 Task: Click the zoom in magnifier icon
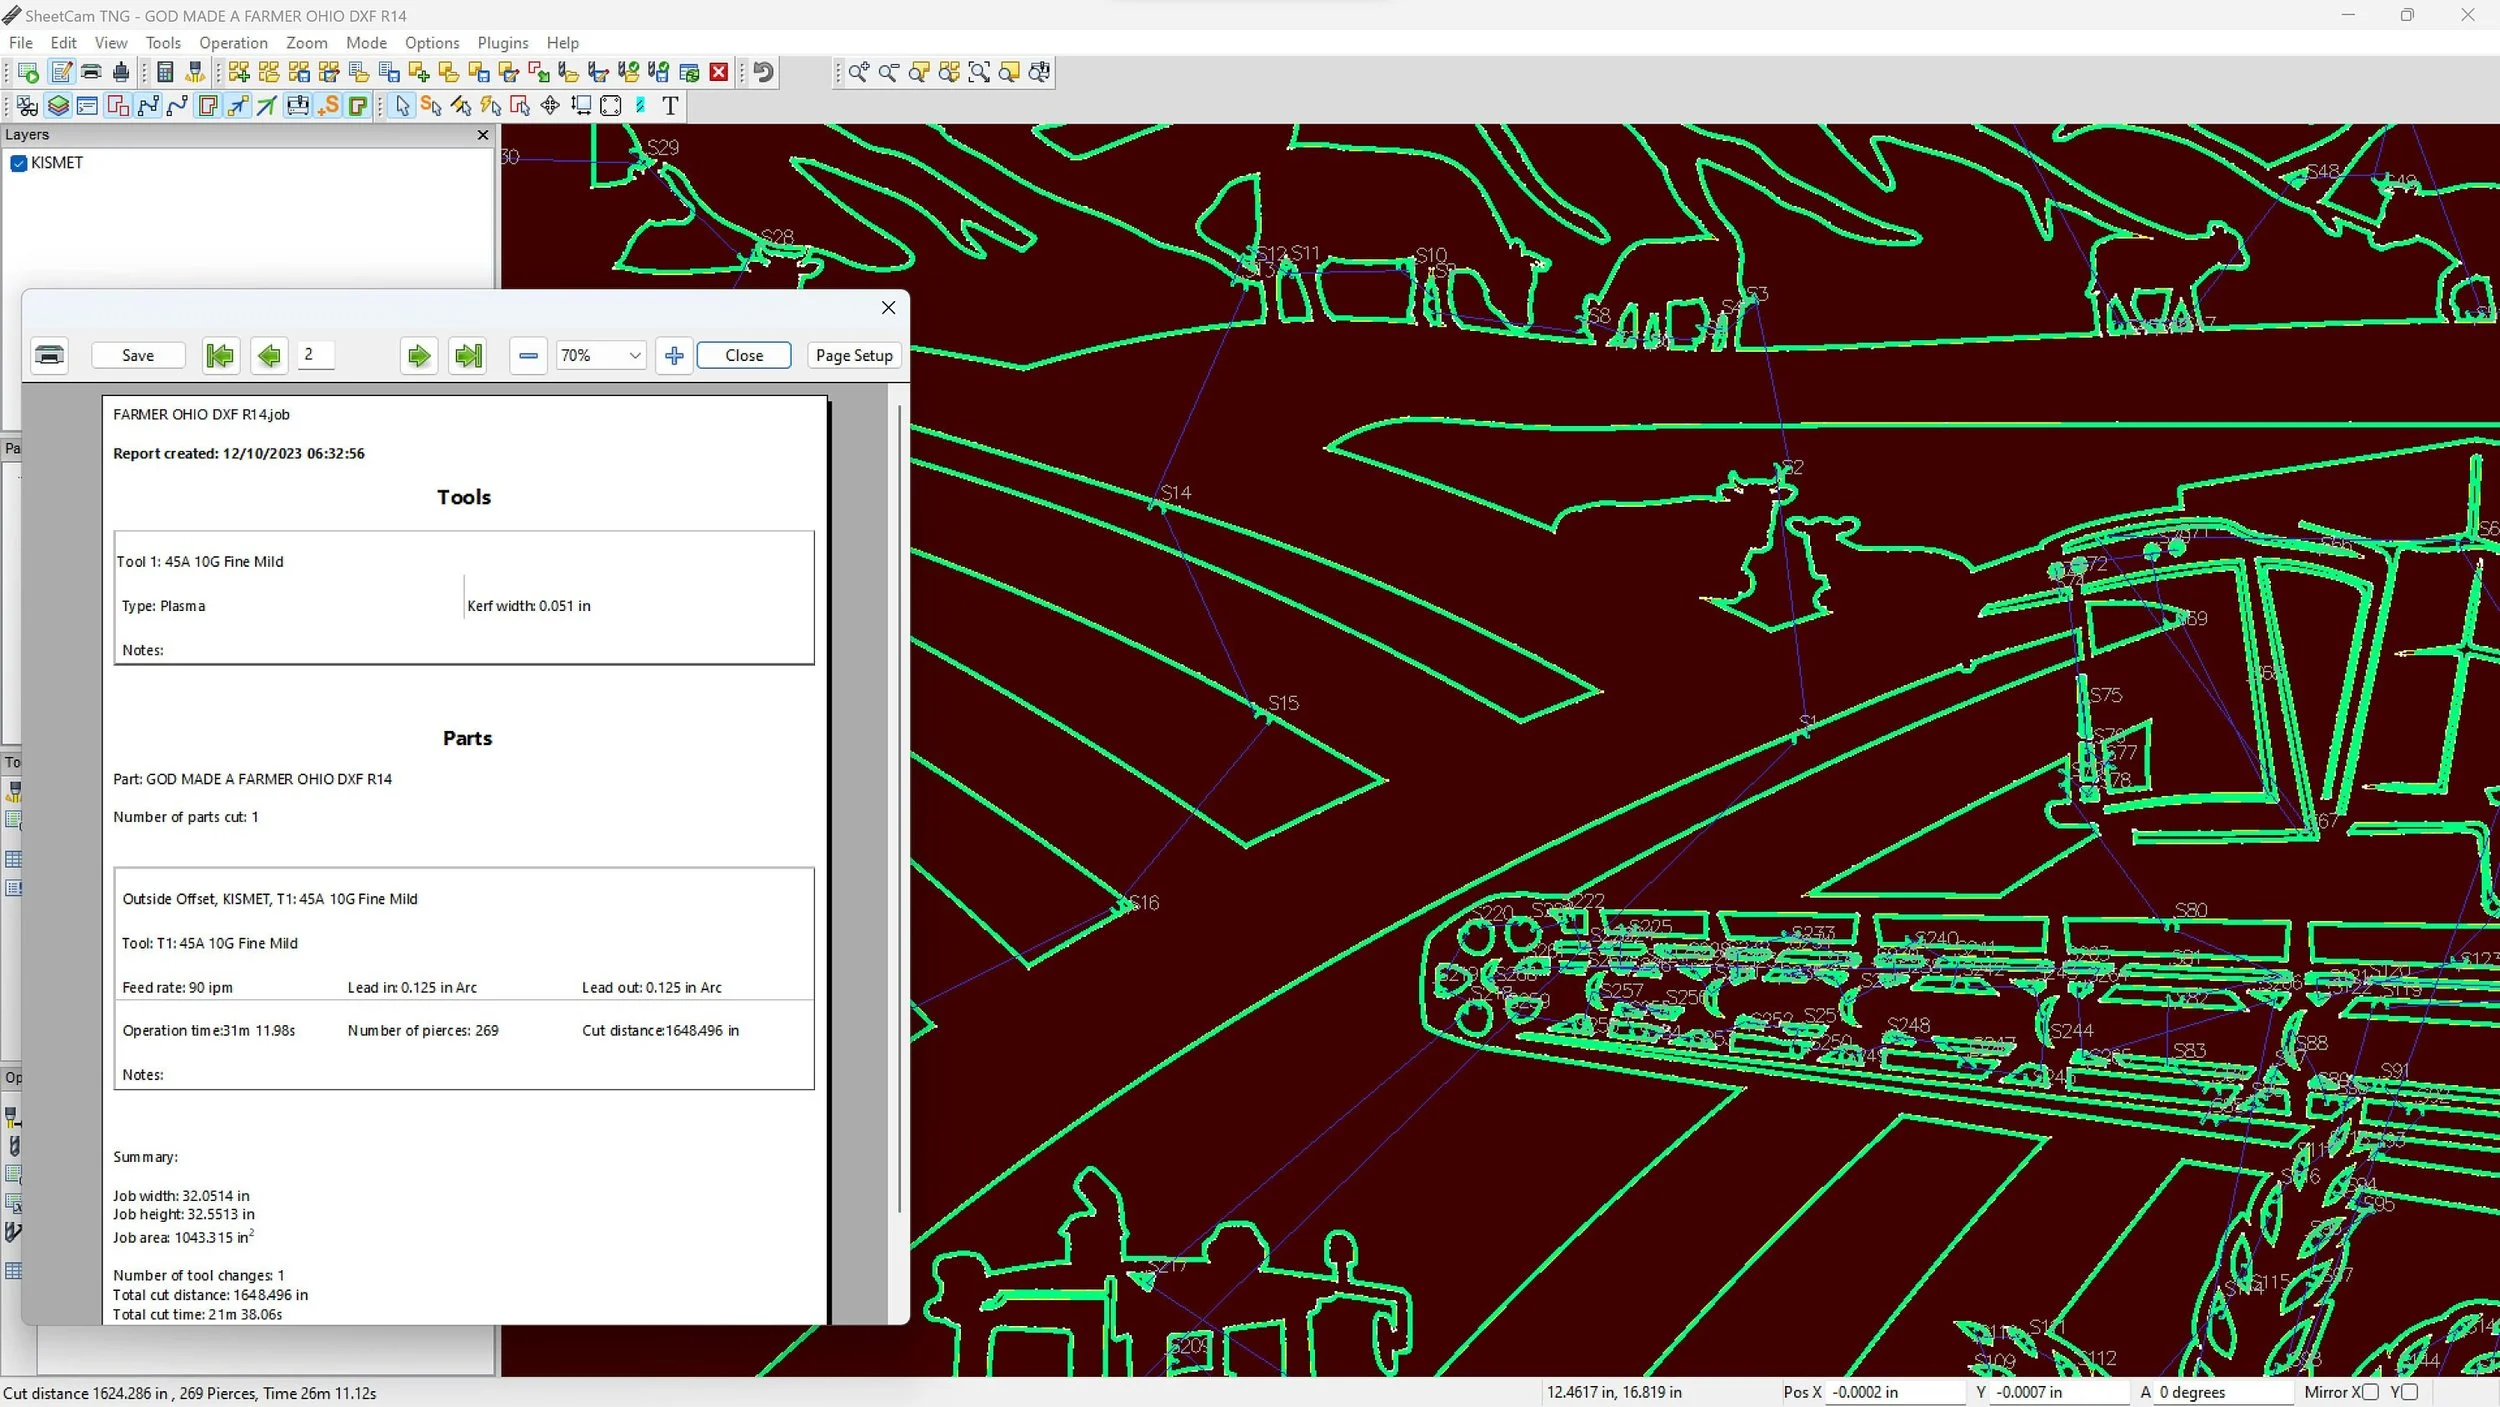click(858, 72)
